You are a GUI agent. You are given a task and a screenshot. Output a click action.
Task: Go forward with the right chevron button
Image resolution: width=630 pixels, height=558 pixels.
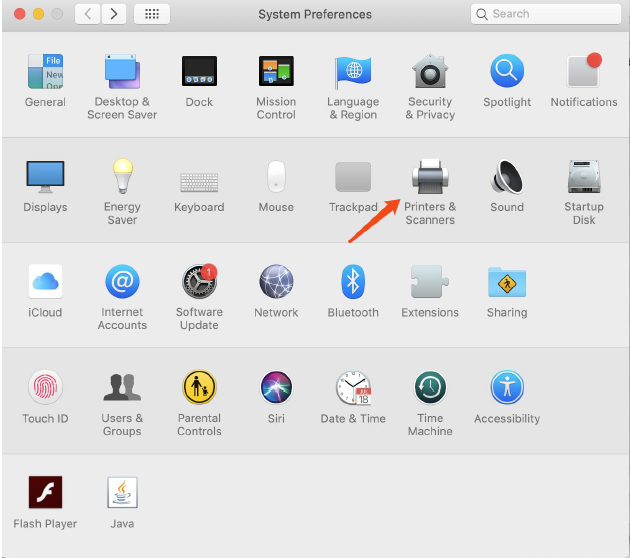(x=114, y=14)
